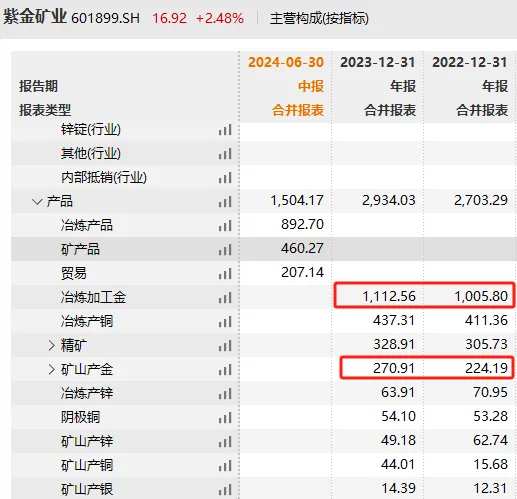517x499 pixels.
Task: Show bar chart for 阴极铜 row
Action: (x=225, y=418)
